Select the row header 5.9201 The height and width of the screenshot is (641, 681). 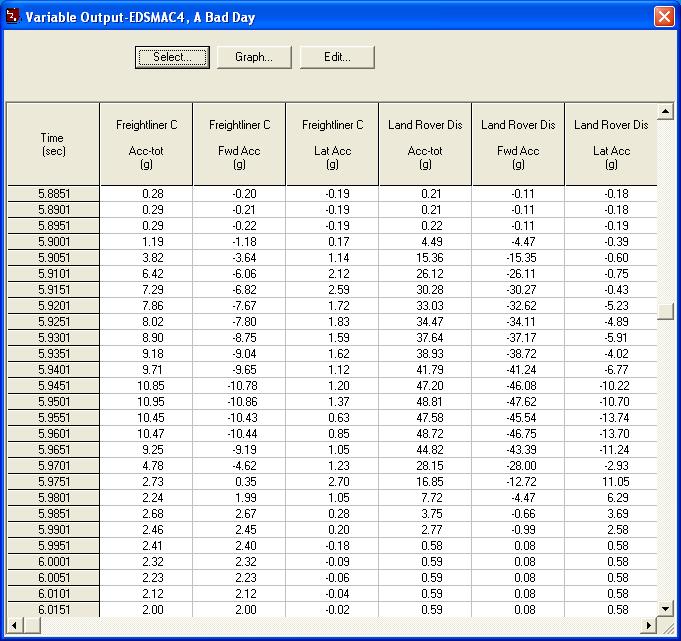53,306
